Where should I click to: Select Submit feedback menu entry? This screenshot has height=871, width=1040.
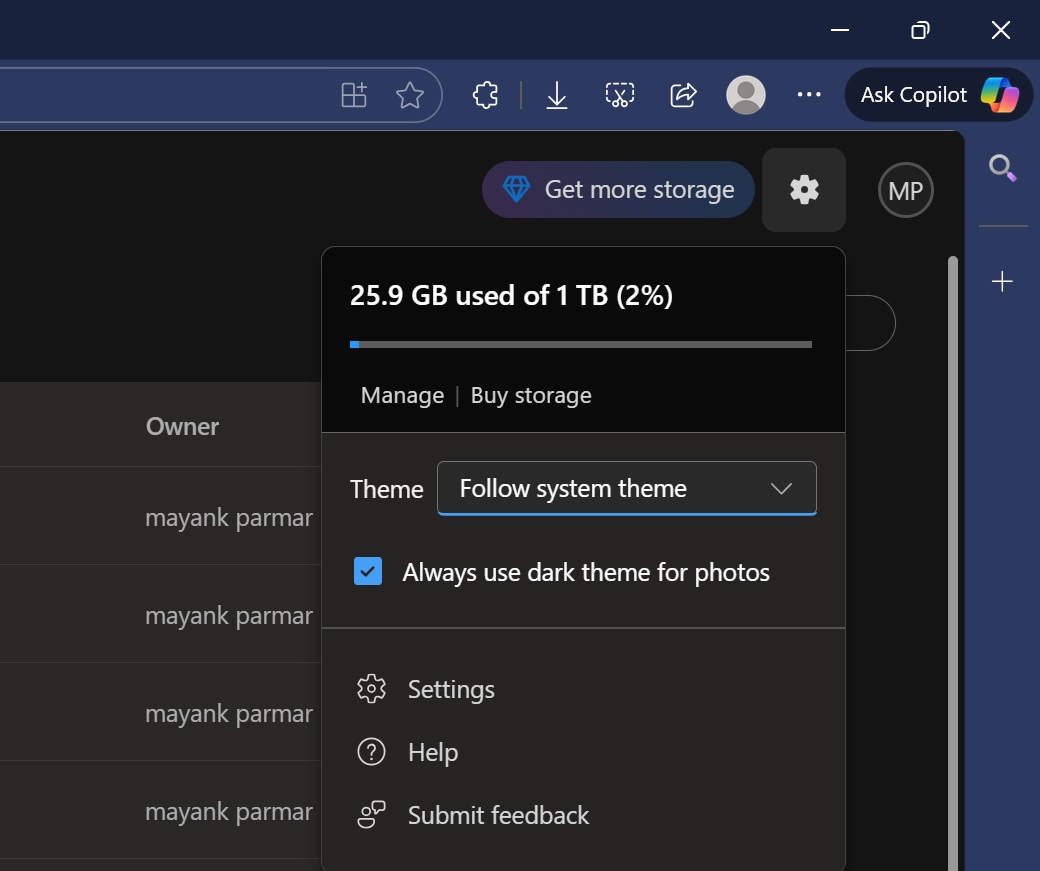pos(498,815)
